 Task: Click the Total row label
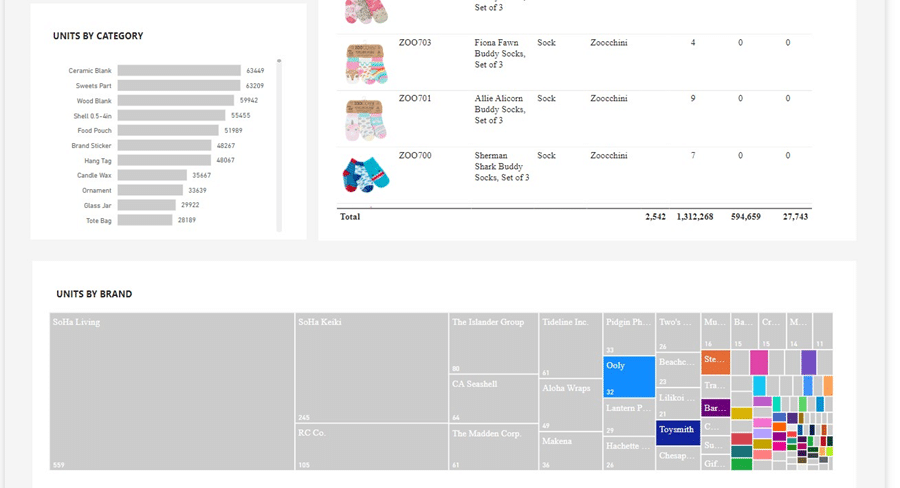[x=350, y=216]
